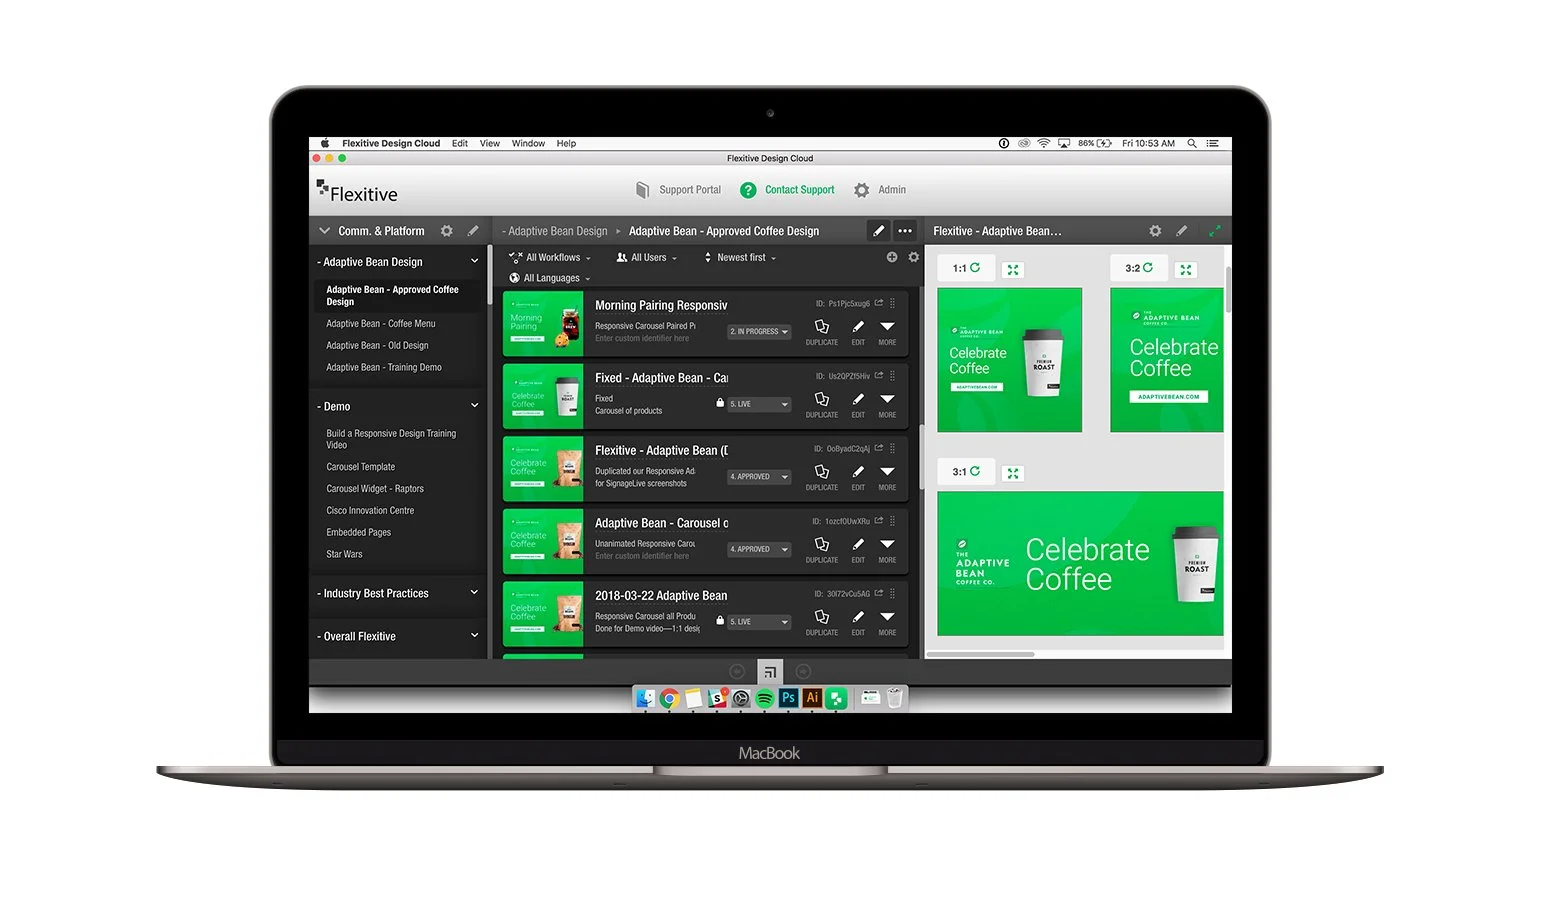Select Adaptive Bean - Old Design project
The width and height of the screenshot is (1552, 900).
click(x=377, y=346)
